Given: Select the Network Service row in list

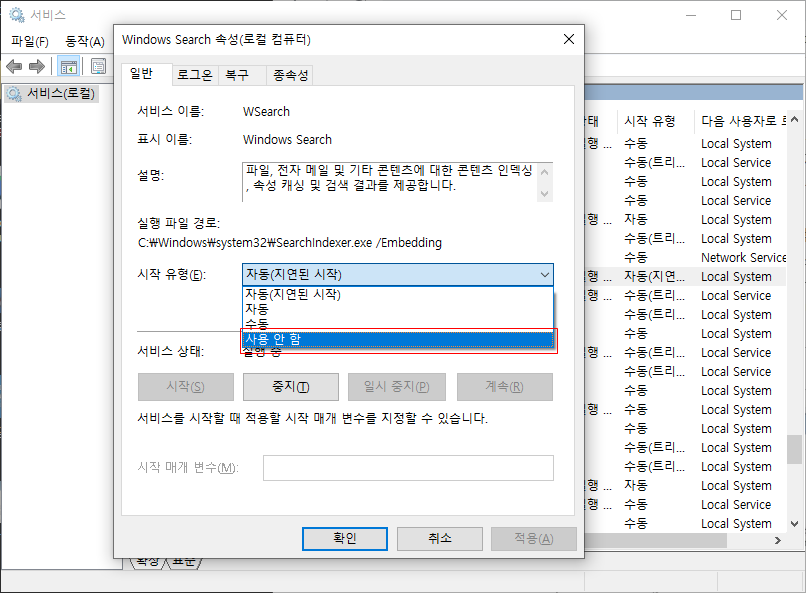Looking at the screenshot, I should coord(686,257).
